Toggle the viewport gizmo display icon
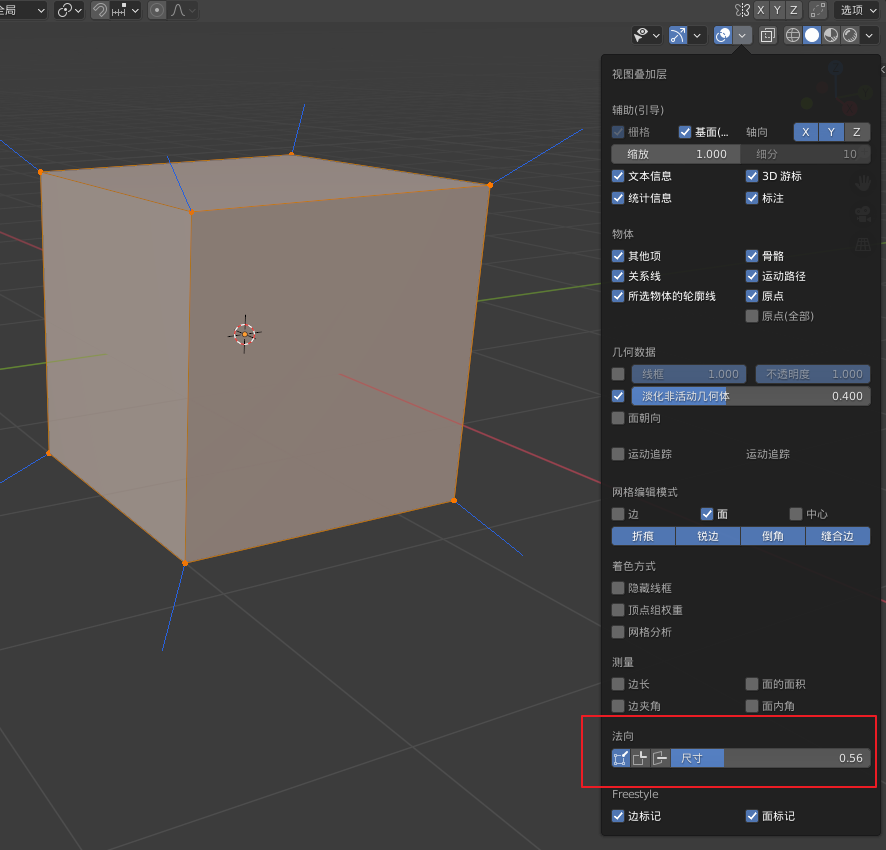886x850 pixels. click(x=678, y=35)
